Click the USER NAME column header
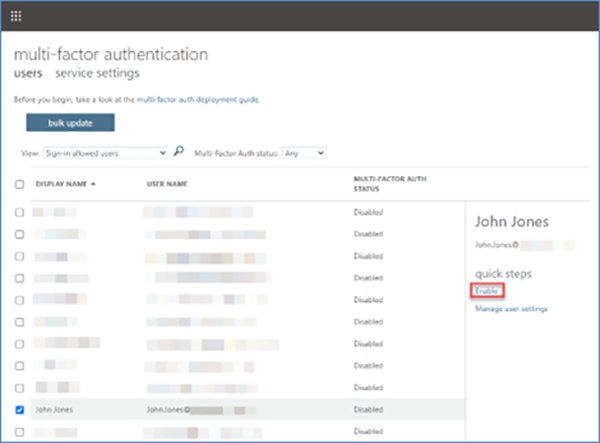The width and height of the screenshot is (600, 443). [167, 184]
